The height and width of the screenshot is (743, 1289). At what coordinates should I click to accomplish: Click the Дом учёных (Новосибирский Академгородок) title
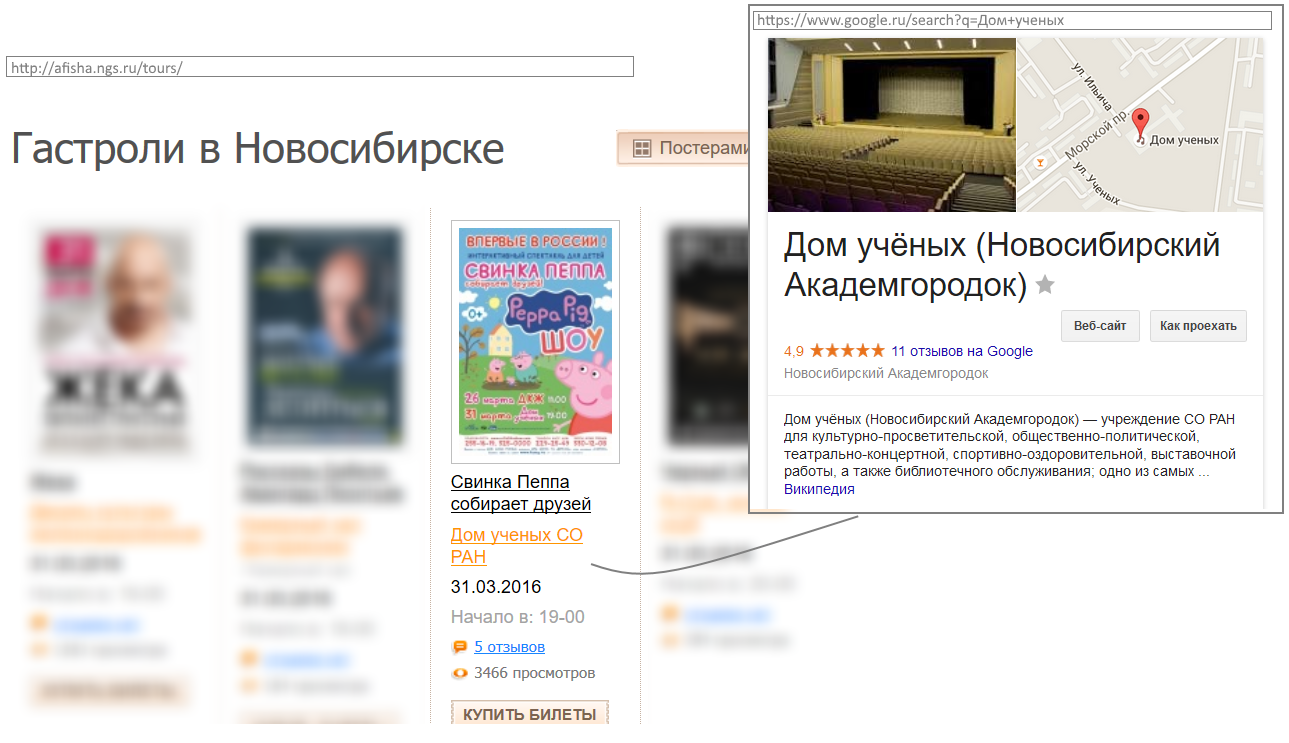pos(1002,265)
